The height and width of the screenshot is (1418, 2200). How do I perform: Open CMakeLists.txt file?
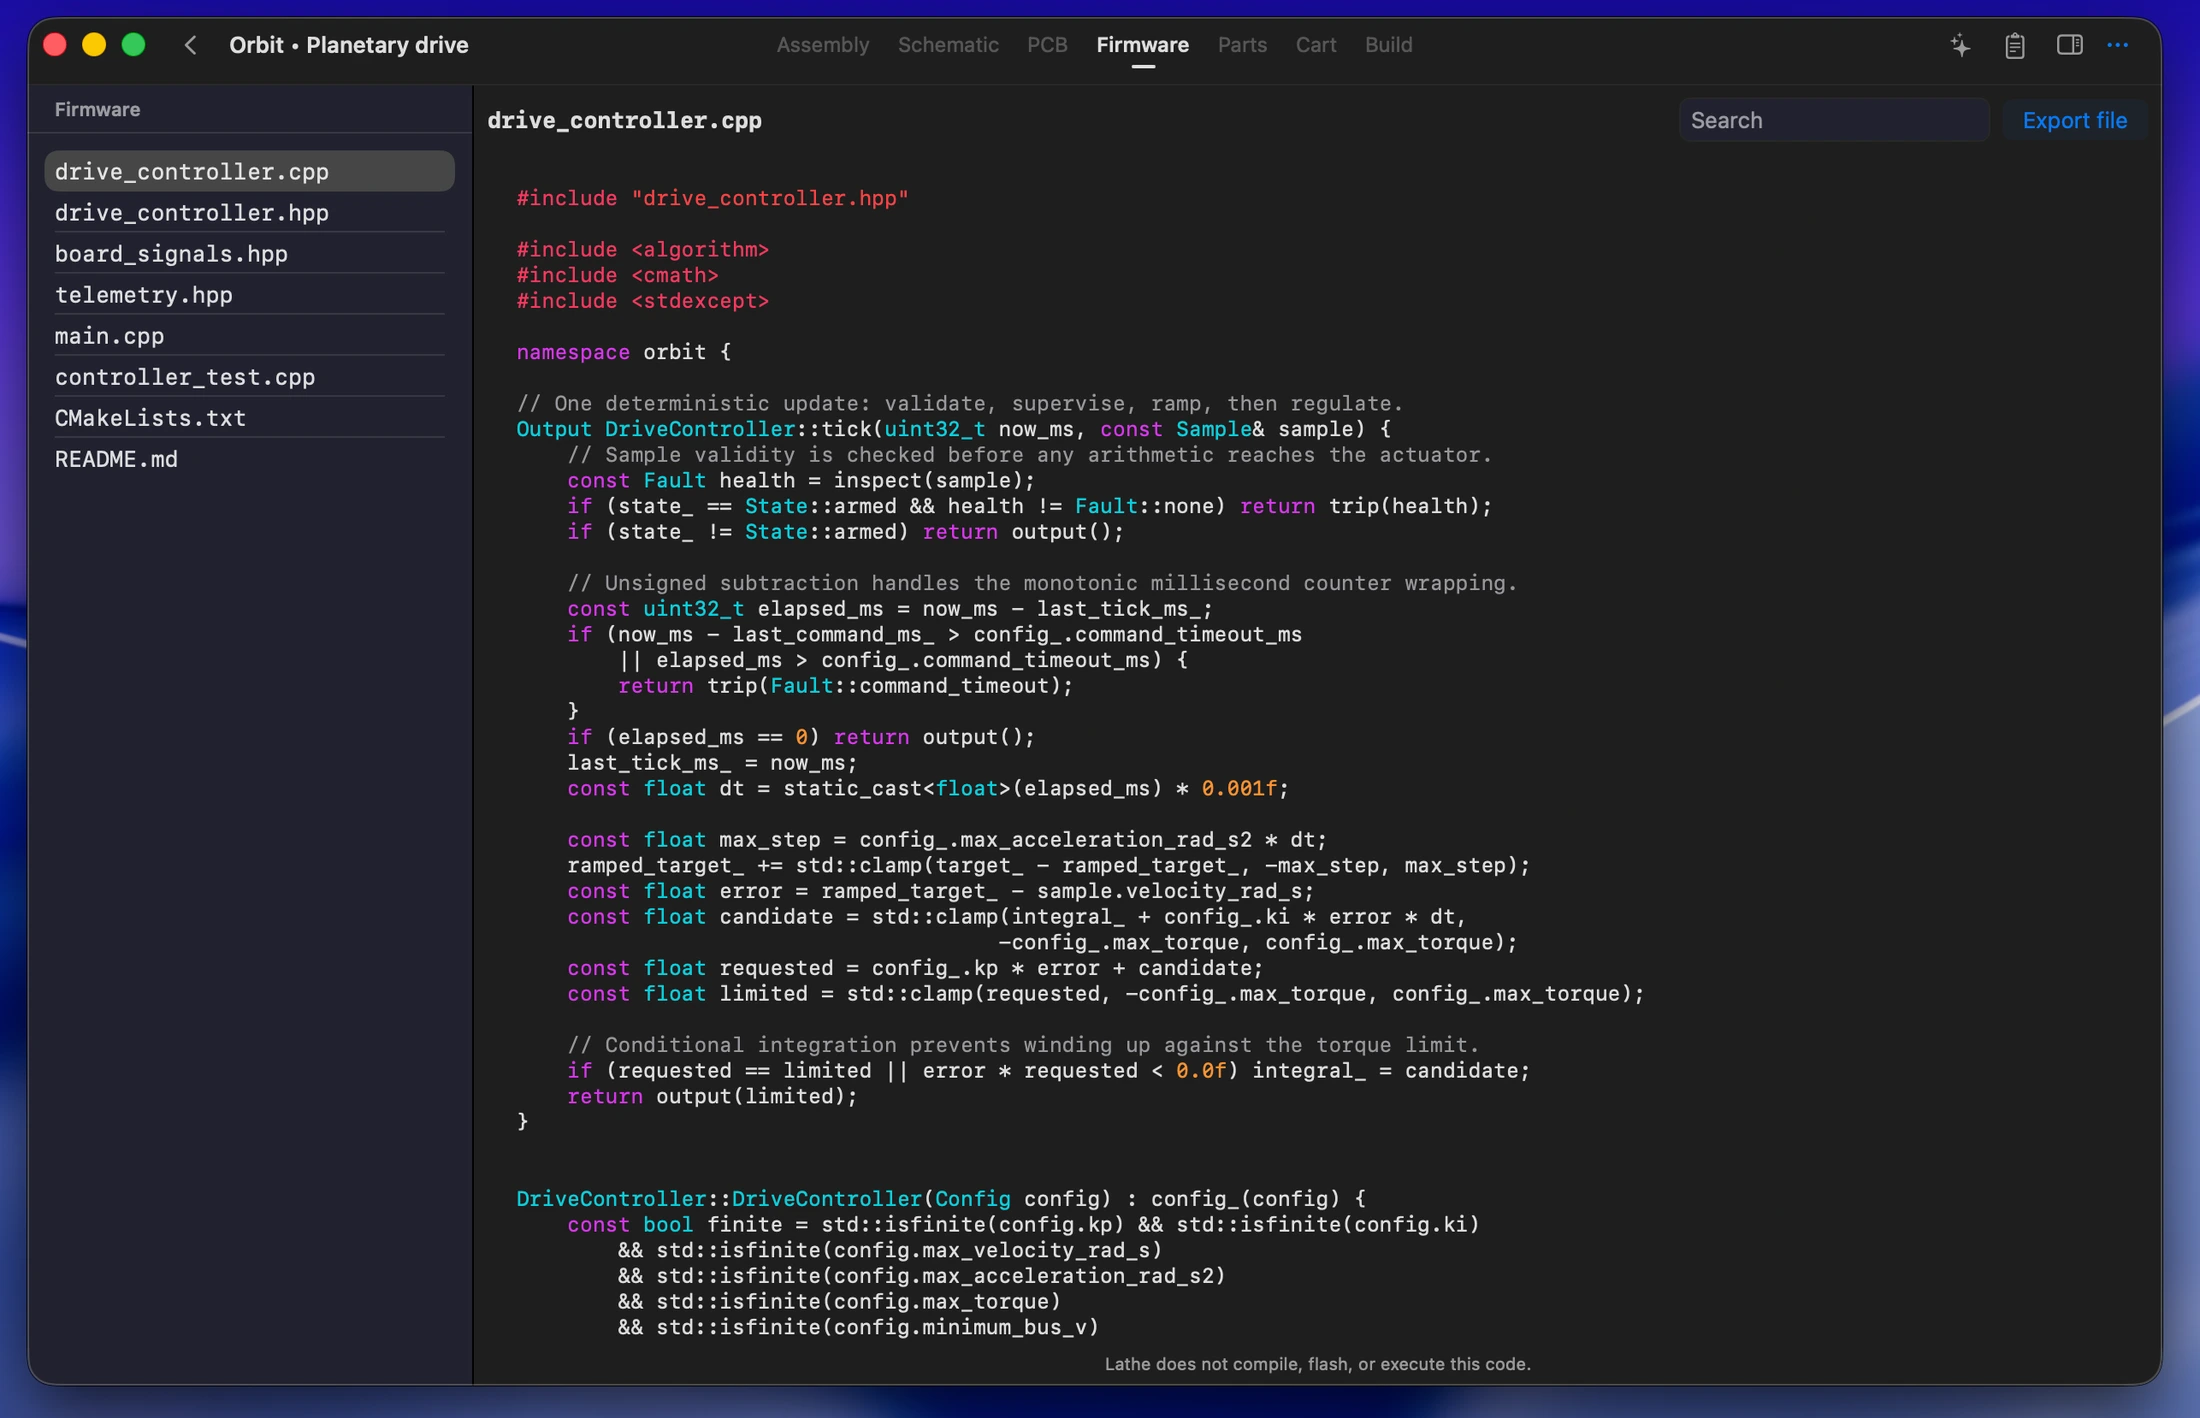pyautogui.click(x=249, y=417)
